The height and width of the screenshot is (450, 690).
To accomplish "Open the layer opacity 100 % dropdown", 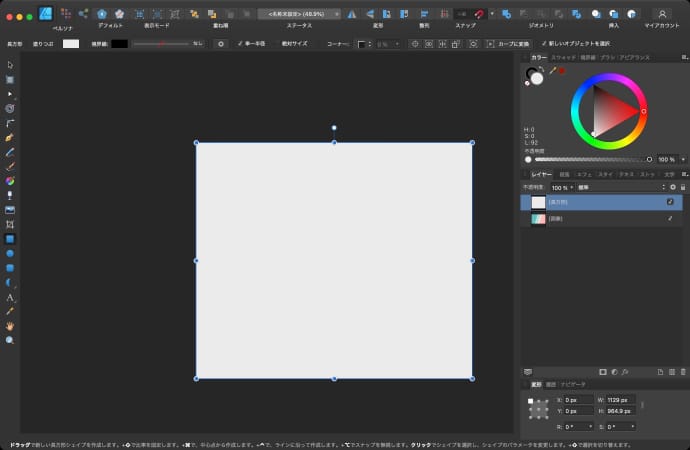I will [x=560, y=187].
